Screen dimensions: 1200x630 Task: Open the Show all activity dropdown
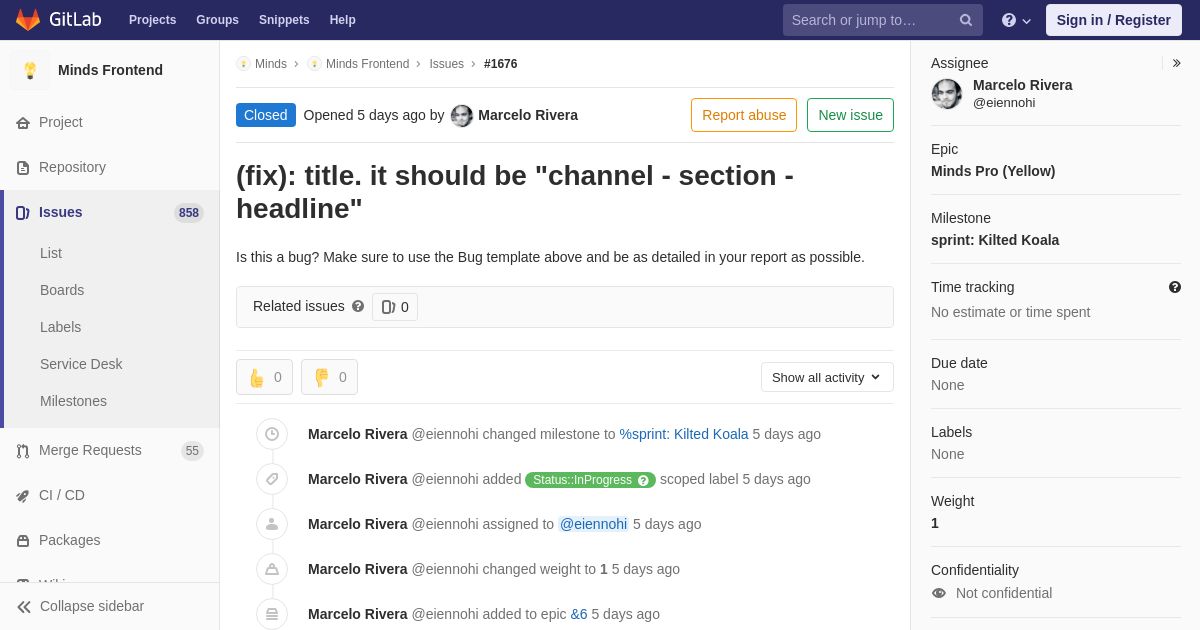[x=827, y=377]
